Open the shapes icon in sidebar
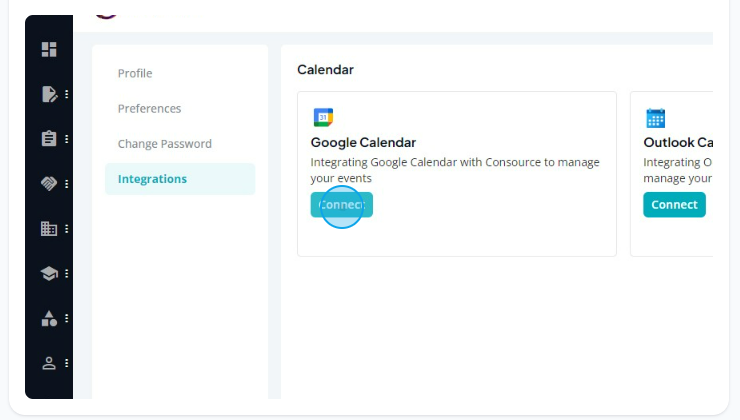The height and width of the screenshot is (420, 740). [x=49, y=318]
